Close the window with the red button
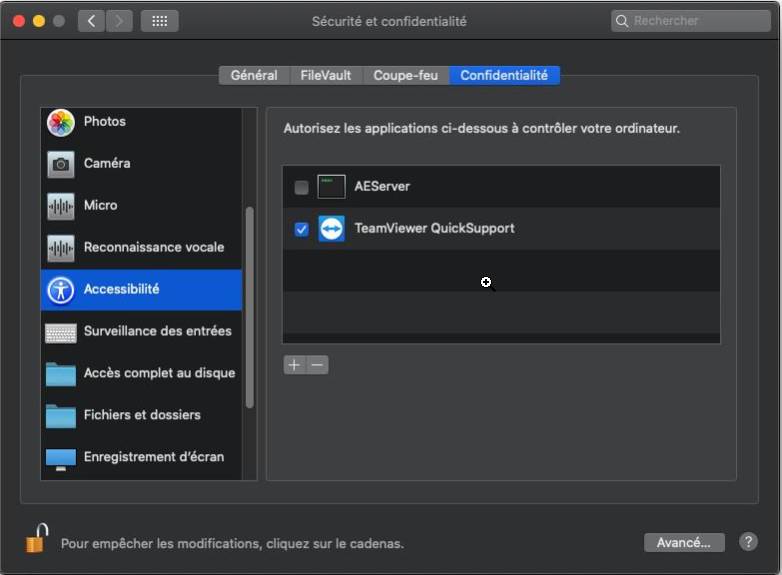The width and height of the screenshot is (782, 575). [x=19, y=21]
